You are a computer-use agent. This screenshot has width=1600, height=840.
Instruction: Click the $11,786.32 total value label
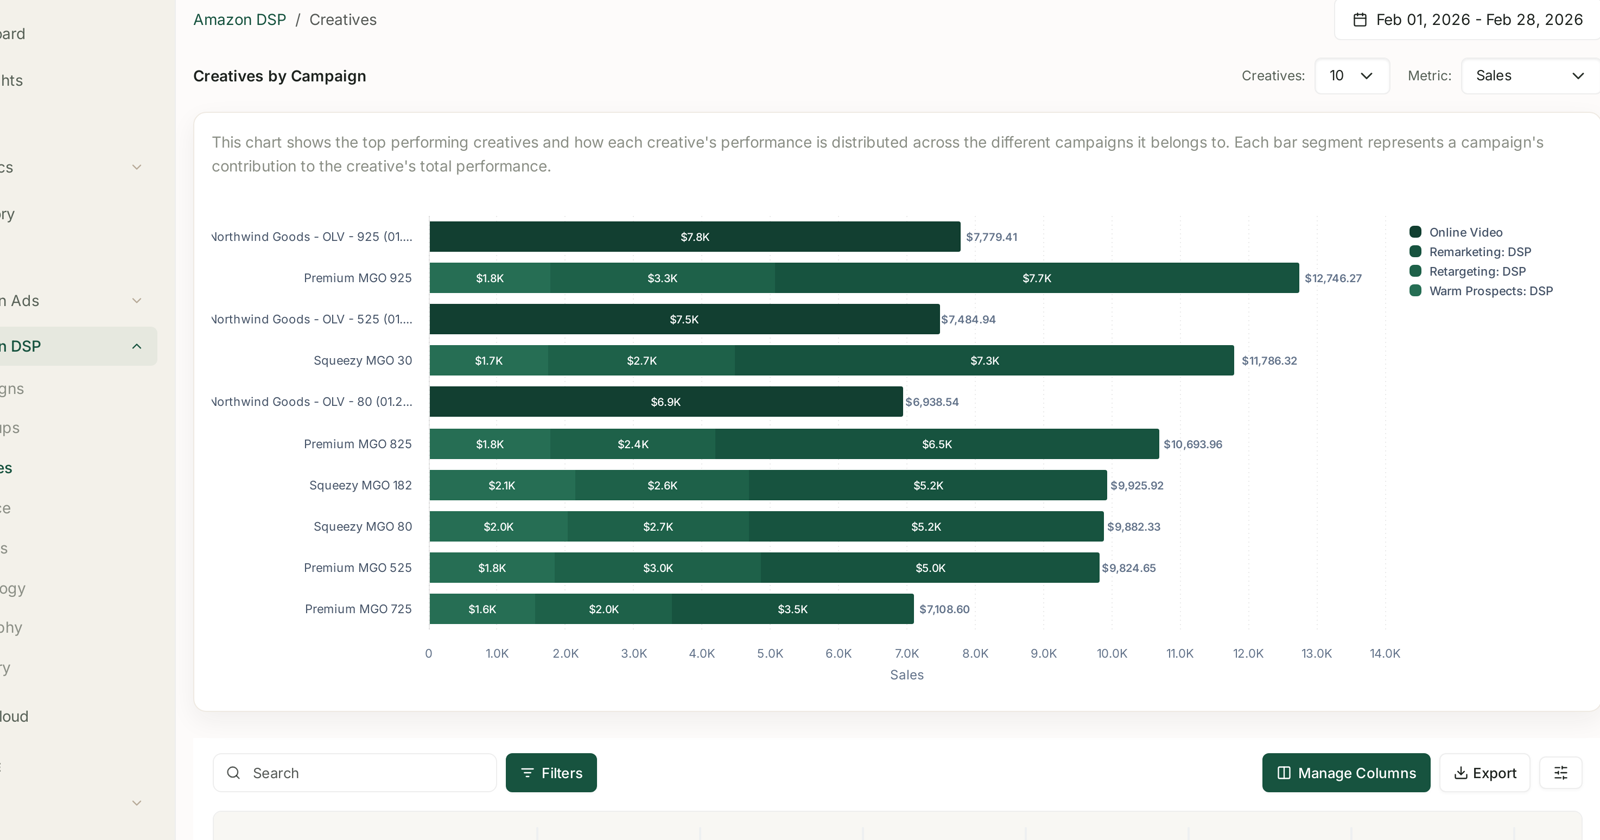1269,361
